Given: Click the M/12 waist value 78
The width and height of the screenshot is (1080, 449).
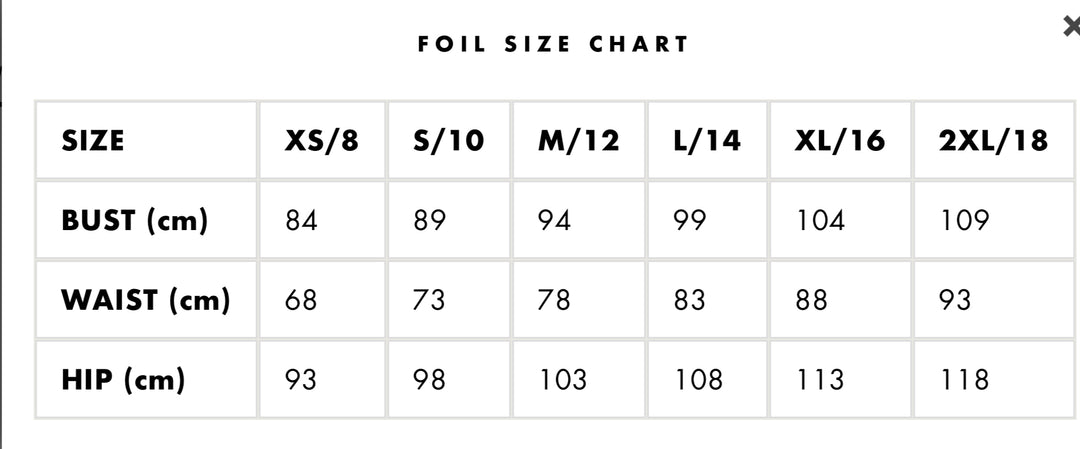Looking at the screenshot, I should pos(554,299).
